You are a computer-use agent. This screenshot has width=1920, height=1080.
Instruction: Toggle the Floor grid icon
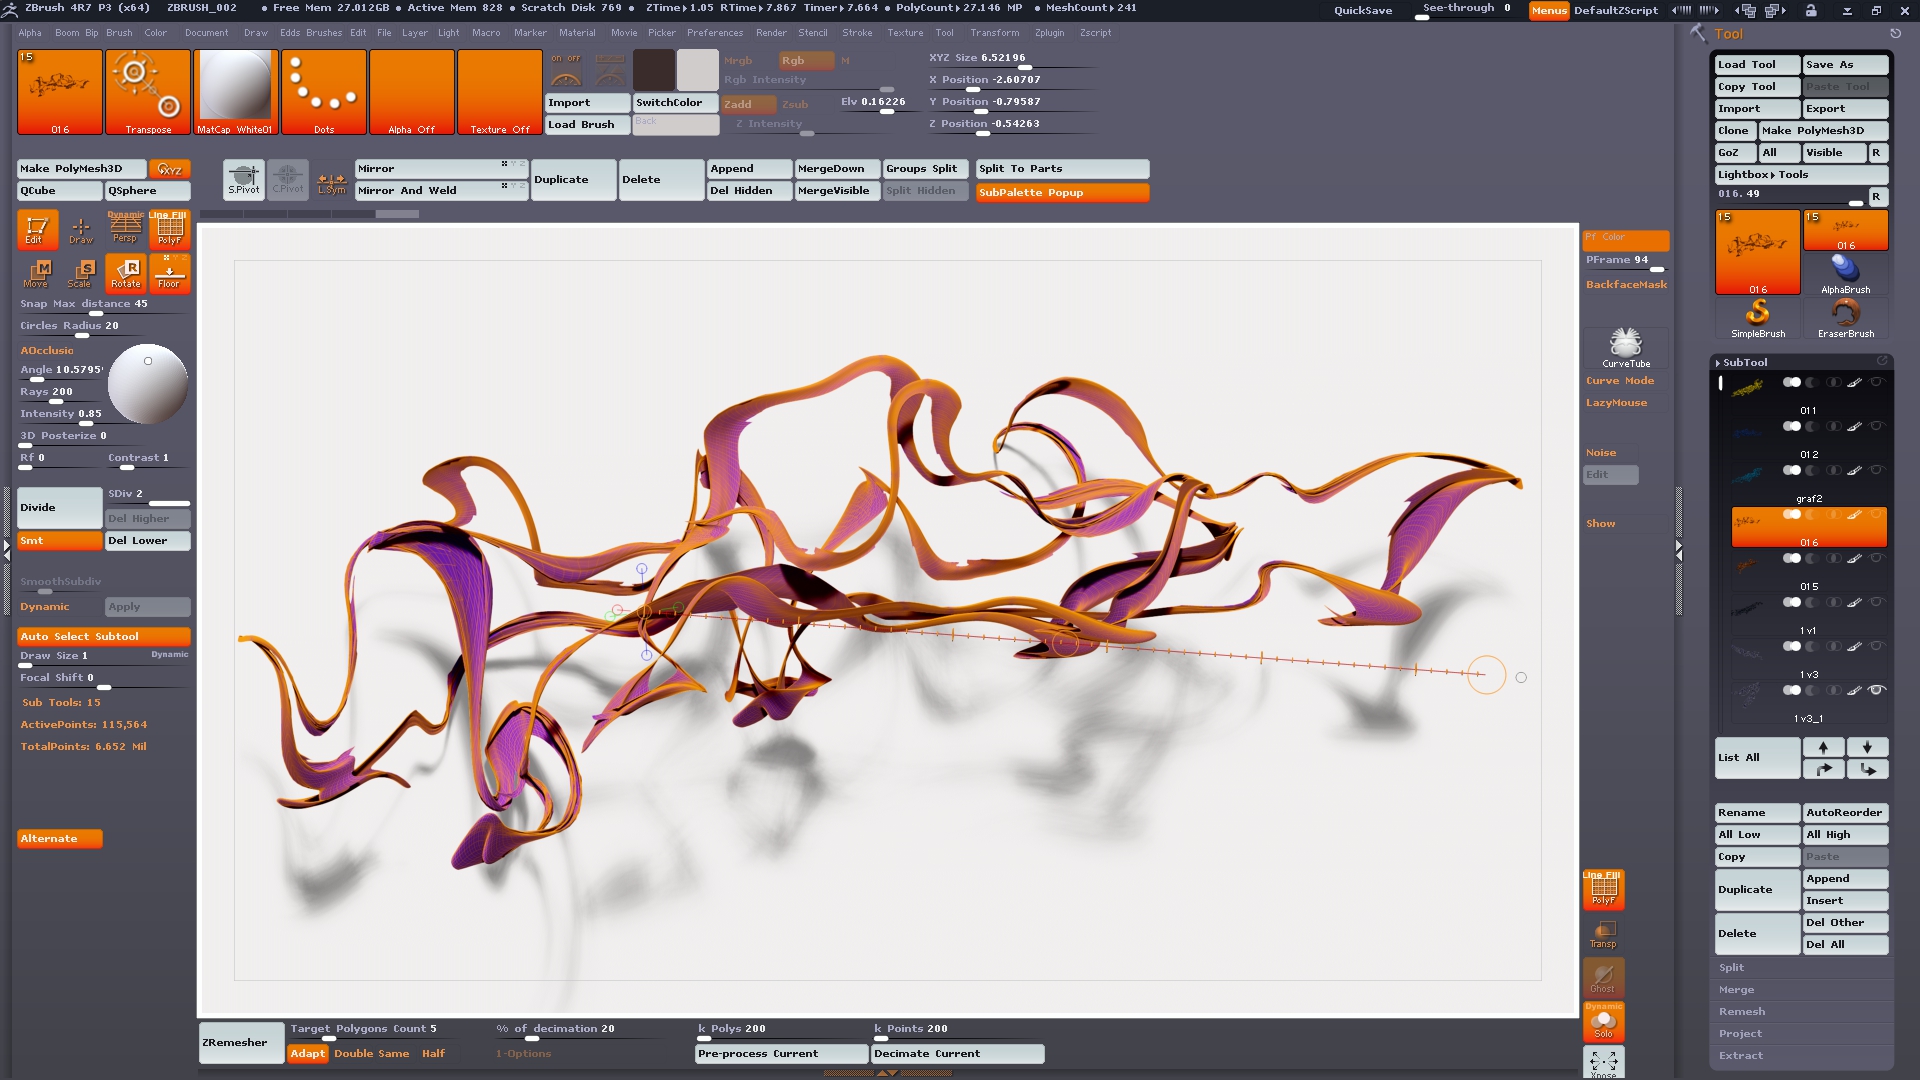click(x=169, y=273)
